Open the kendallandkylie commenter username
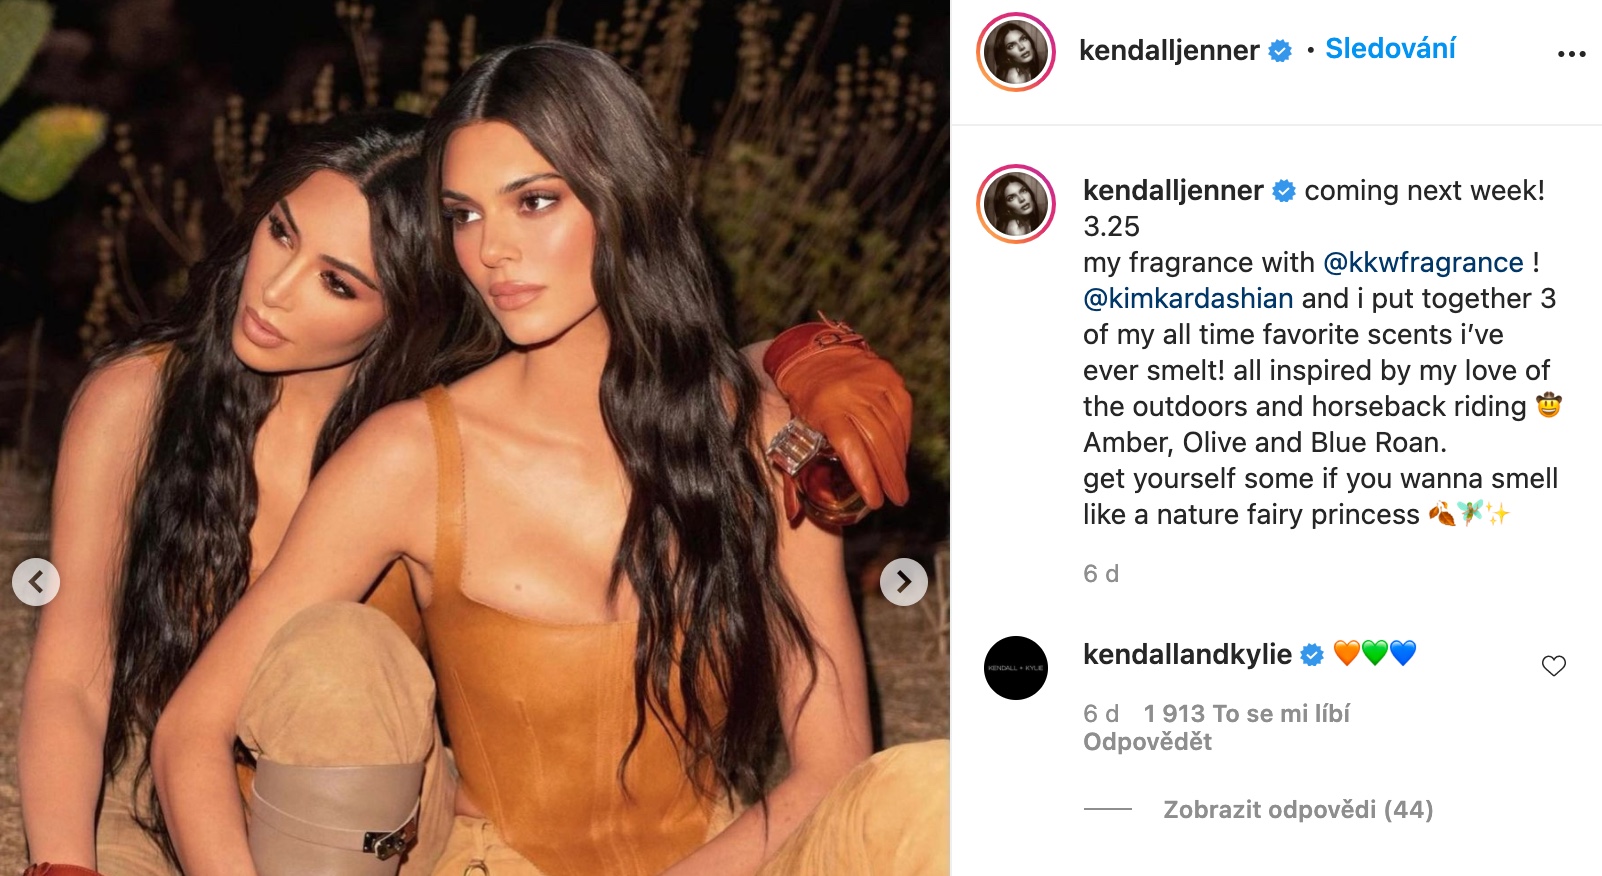This screenshot has height=876, width=1602. (1187, 654)
